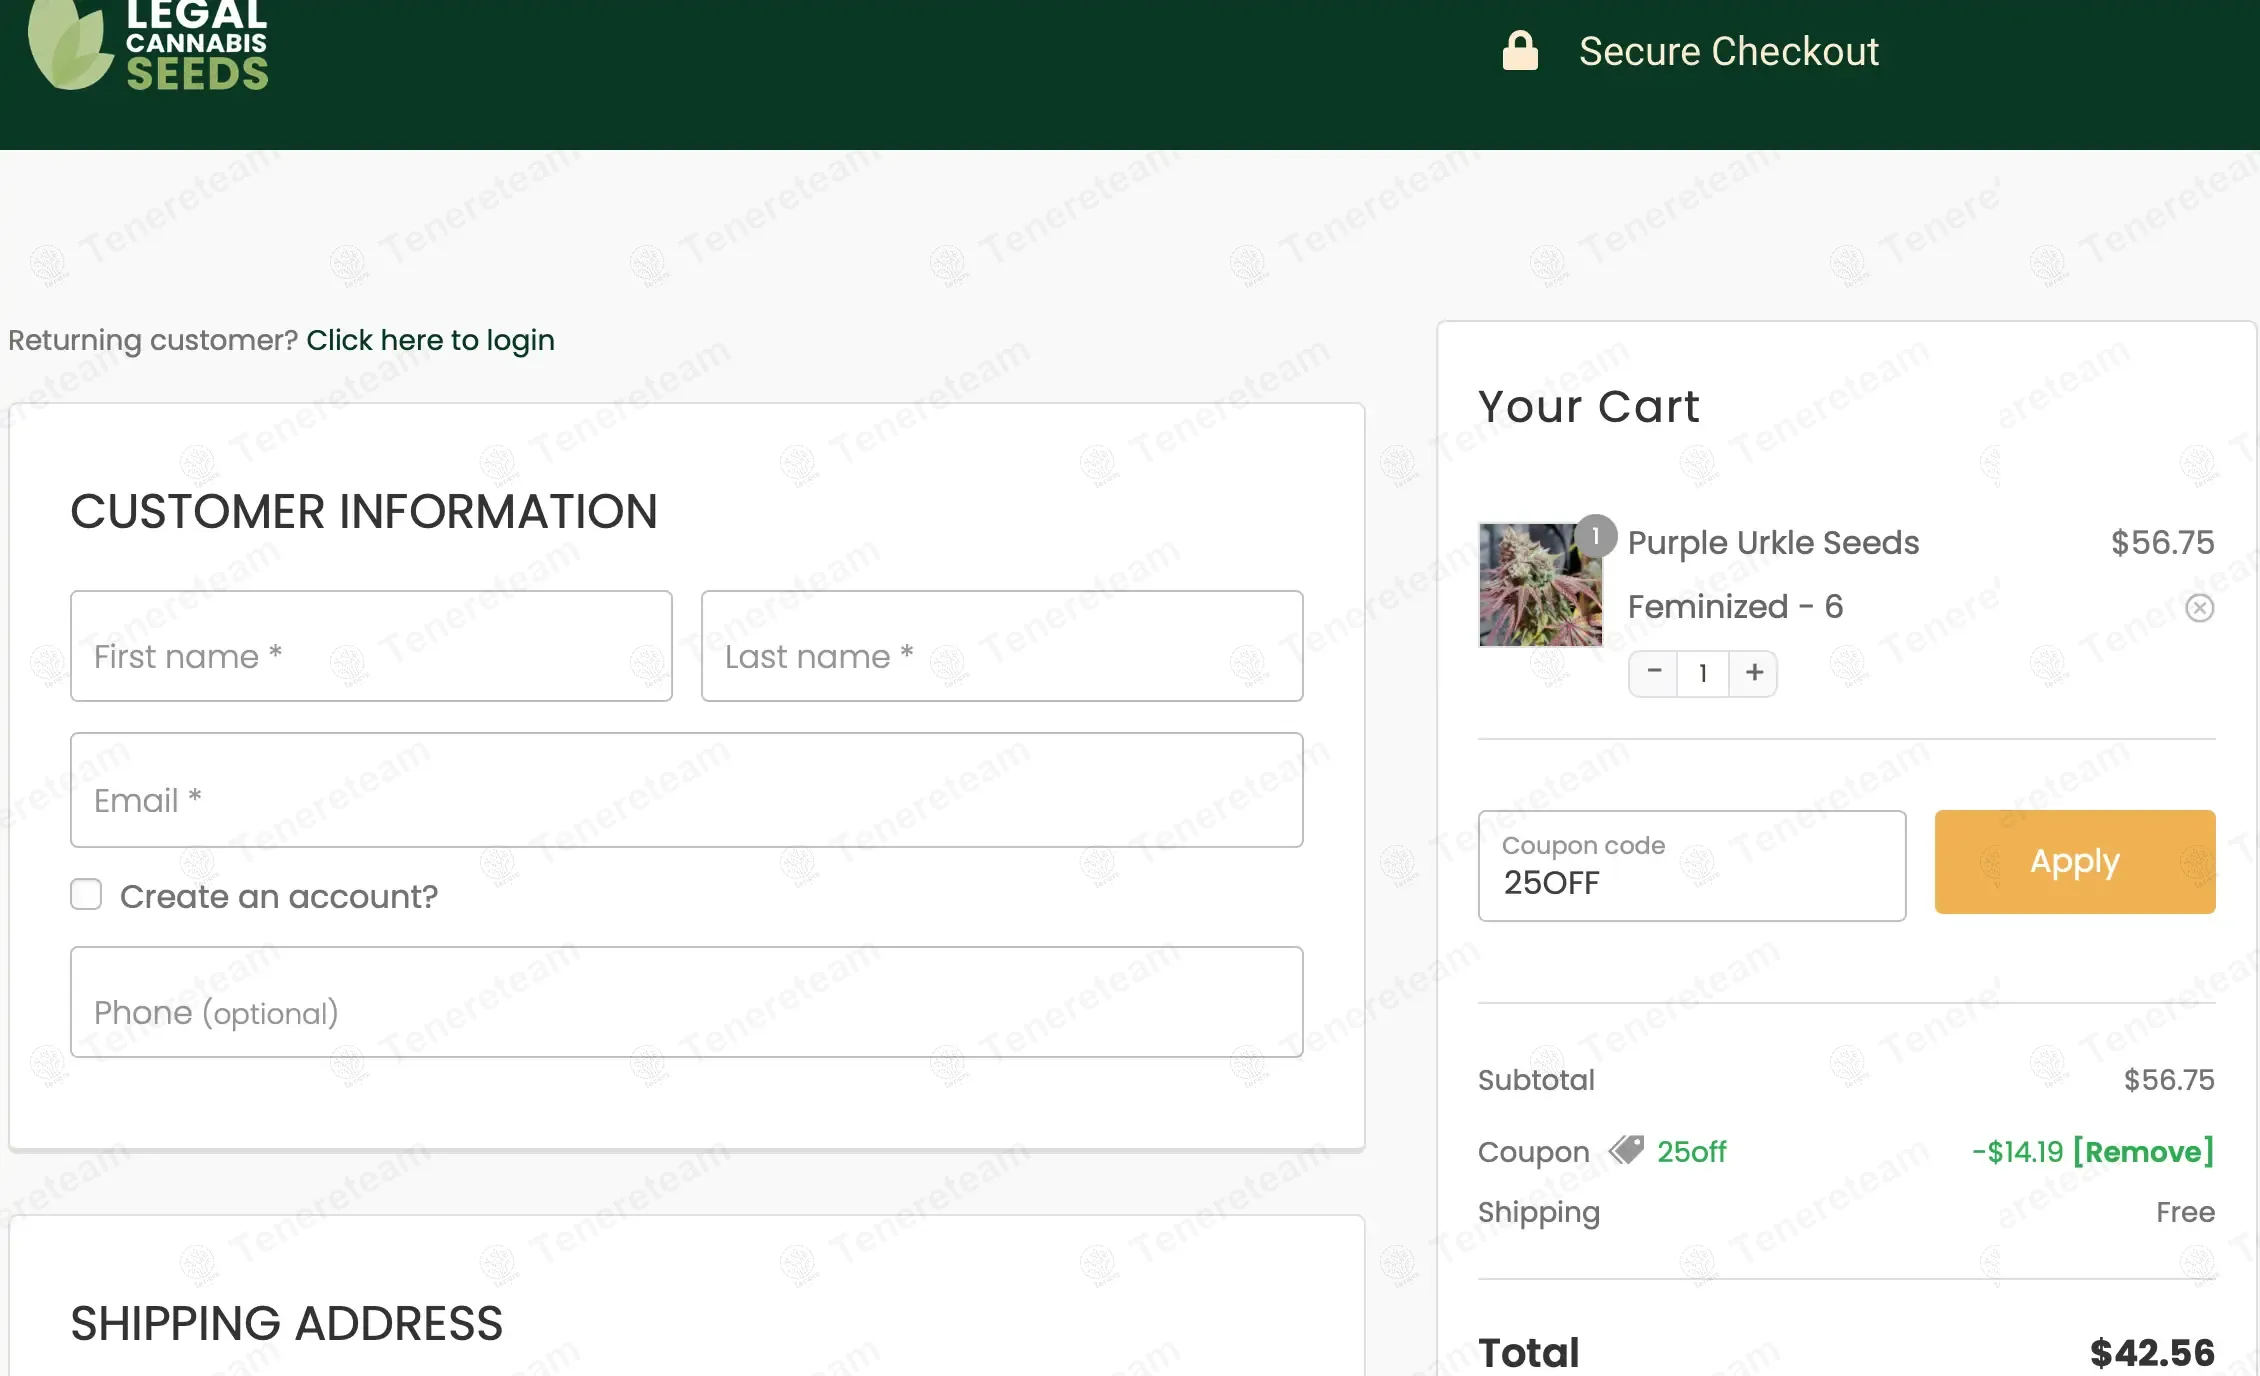2260x1376 pixels.
Task: Click the Purple Urkle product thumbnail
Action: [x=1540, y=584]
